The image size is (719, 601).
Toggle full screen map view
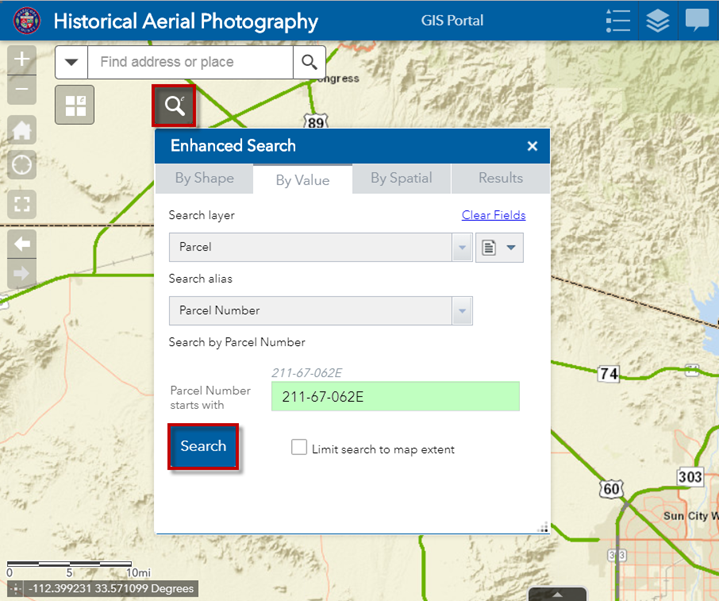click(x=22, y=204)
